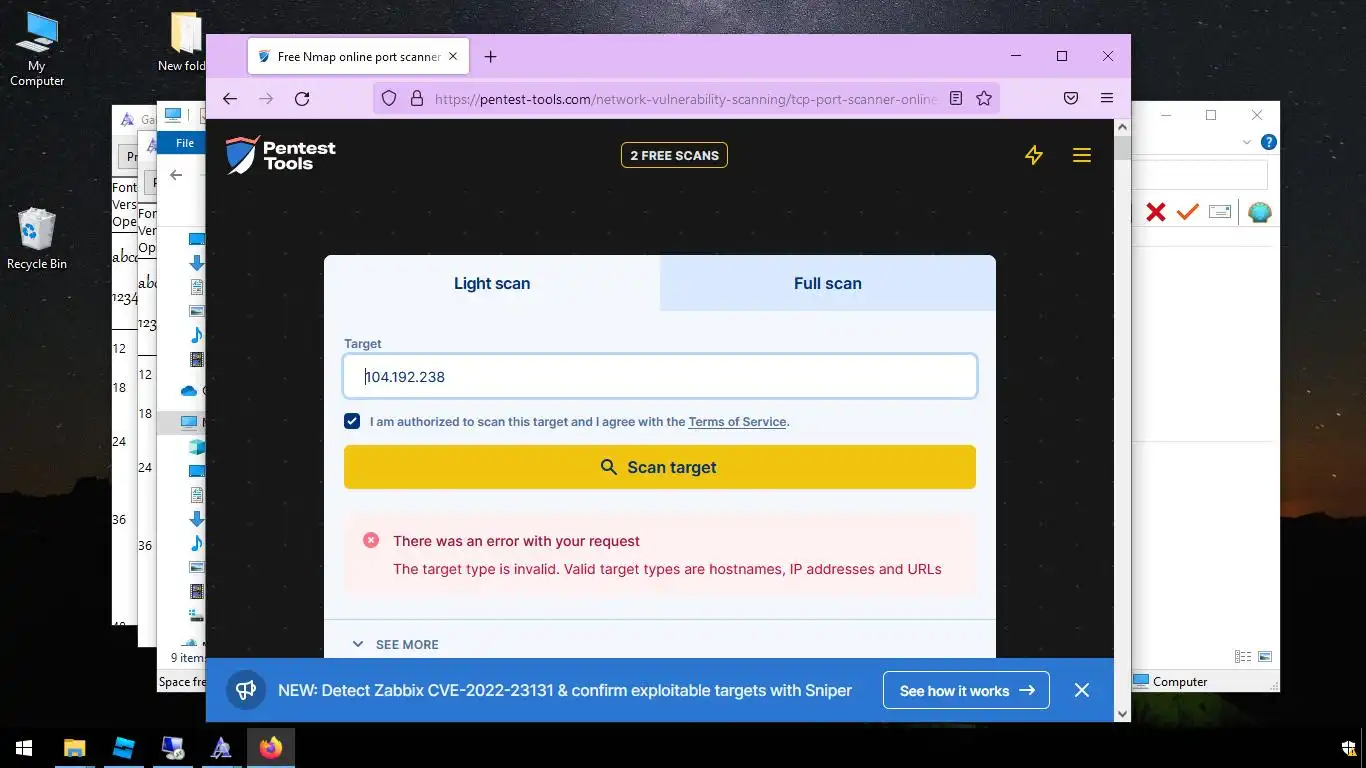Open the Windows Start menu
The width and height of the screenshot is (1366, 768).
[x=24, y=748]
